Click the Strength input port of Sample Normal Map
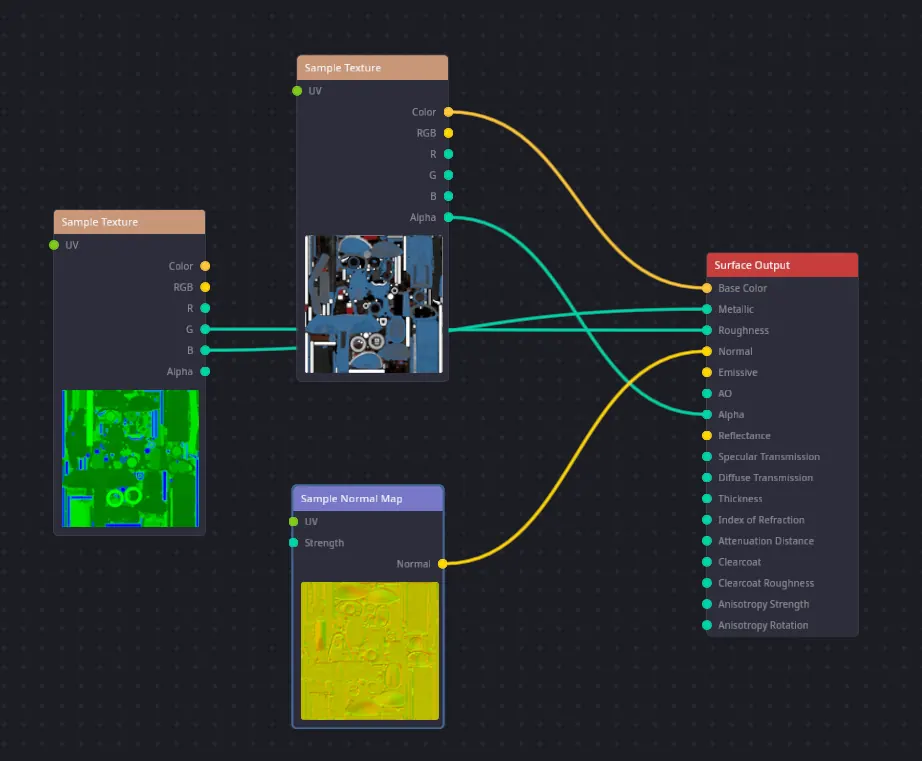 click(293, 543)
